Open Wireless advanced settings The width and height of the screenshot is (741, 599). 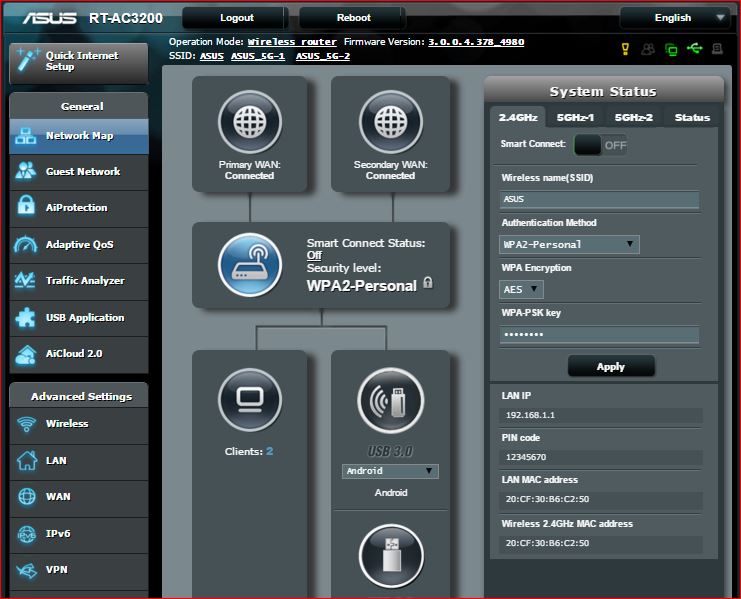coord(78,424)
